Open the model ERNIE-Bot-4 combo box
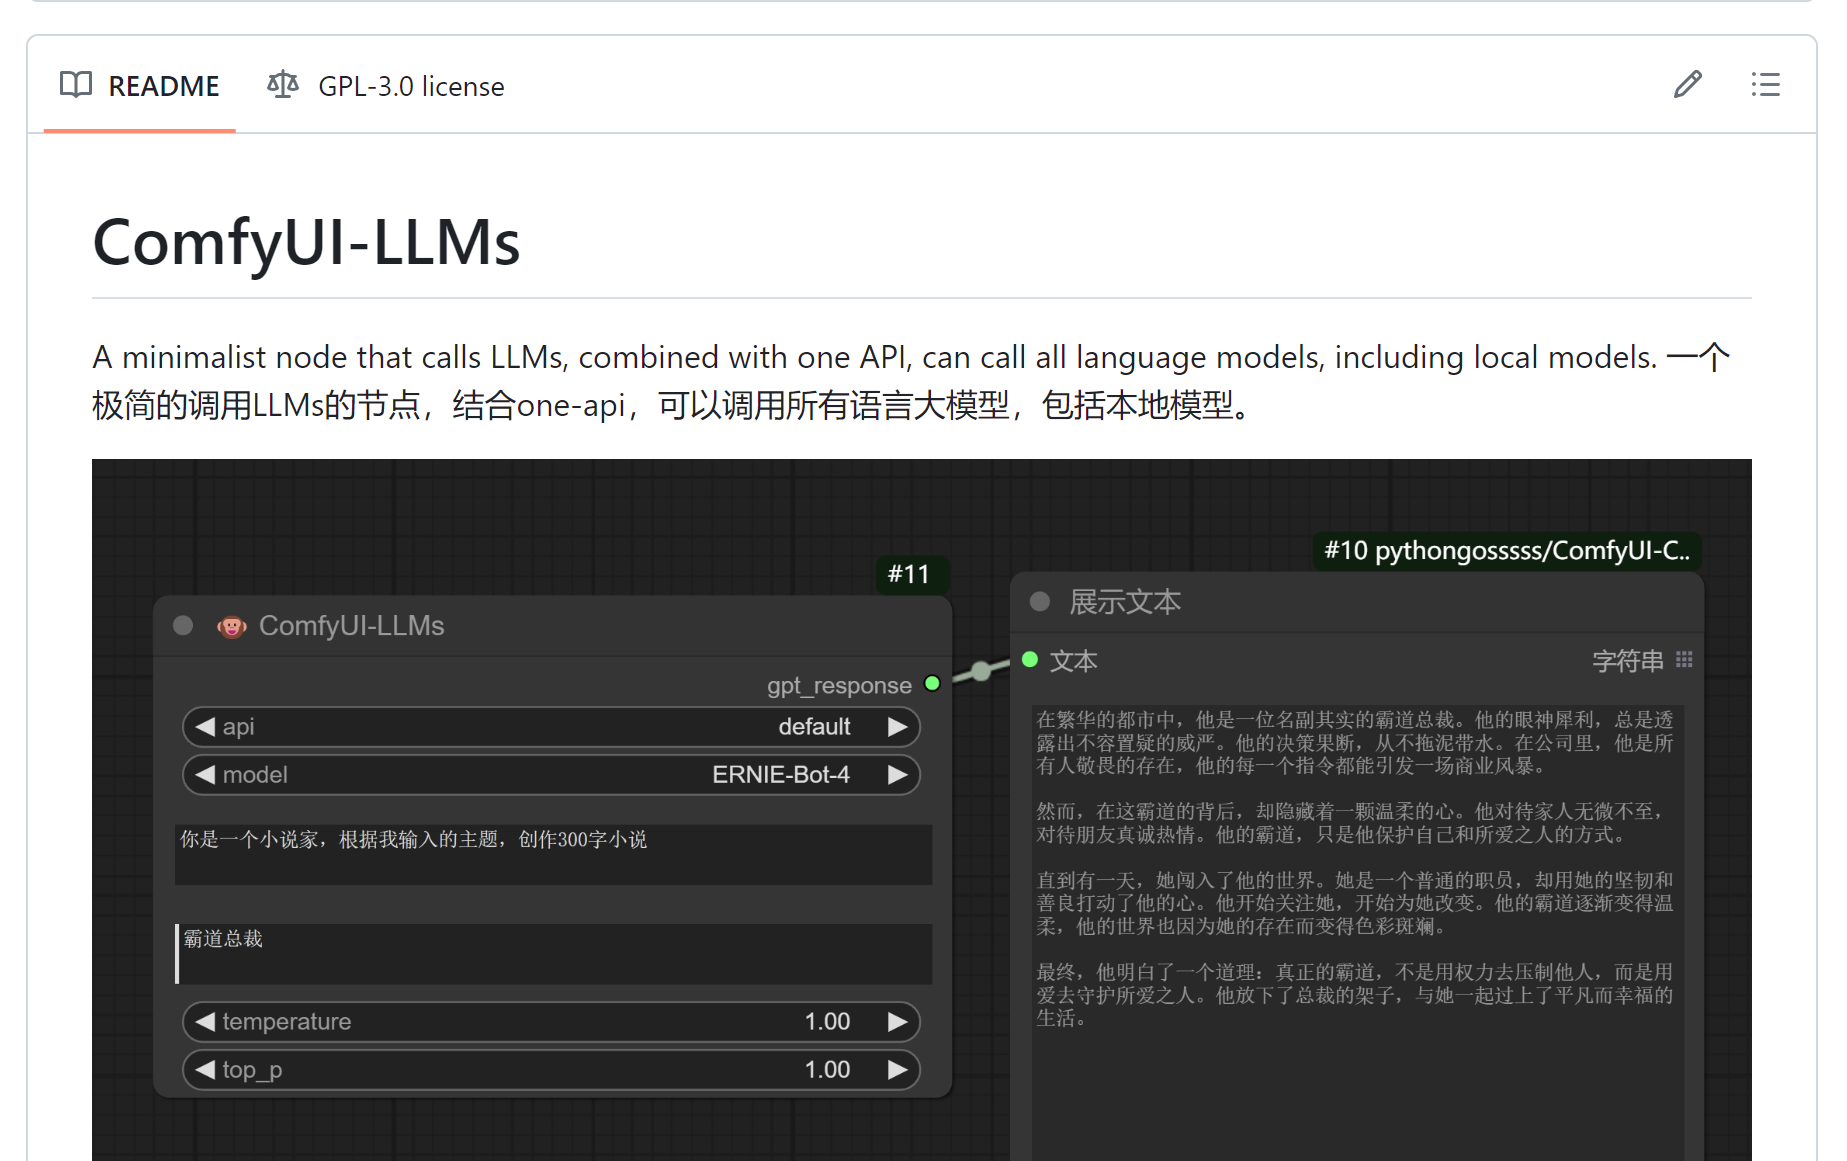 click(551, 775)
